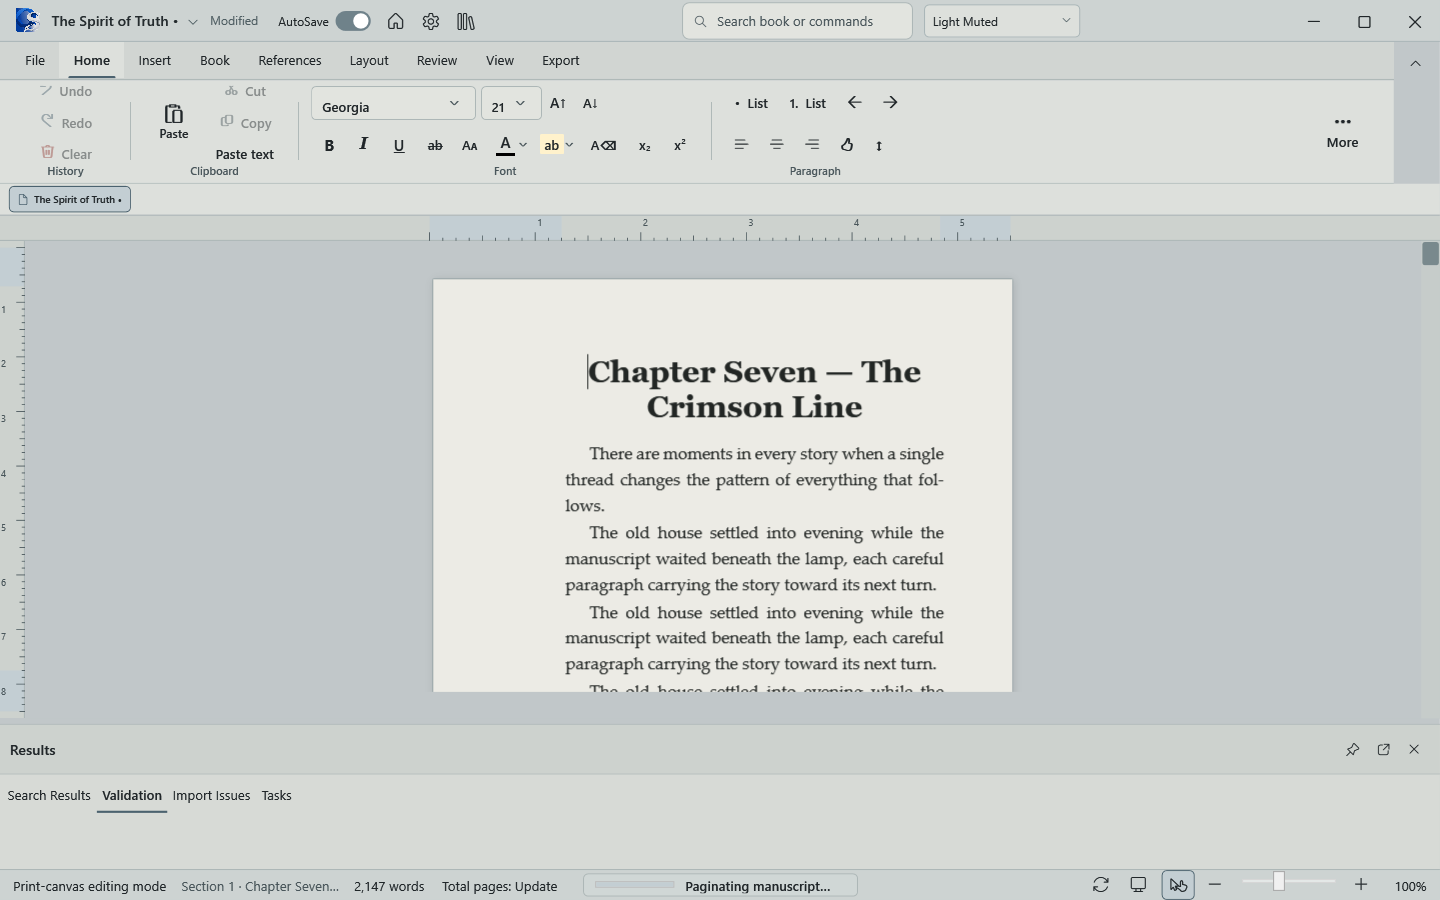This screenshot has width=1440, height=900.
Task: Toggle the pointer-hand mode in status bar
Action: 1178,885
